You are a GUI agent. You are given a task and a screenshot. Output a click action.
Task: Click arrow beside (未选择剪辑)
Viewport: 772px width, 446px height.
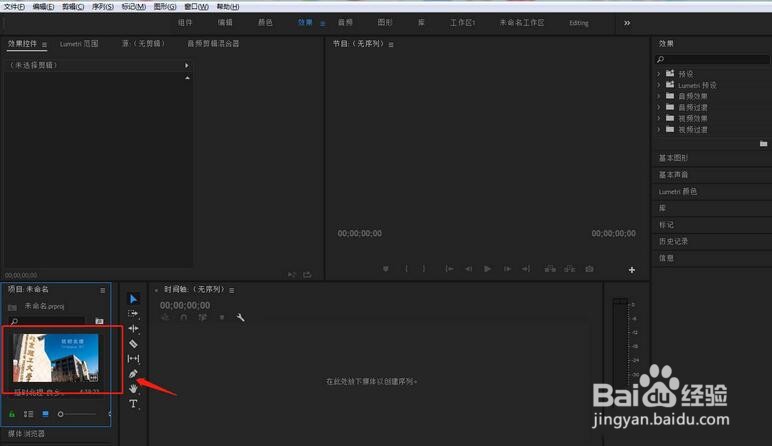pos(186,65)
